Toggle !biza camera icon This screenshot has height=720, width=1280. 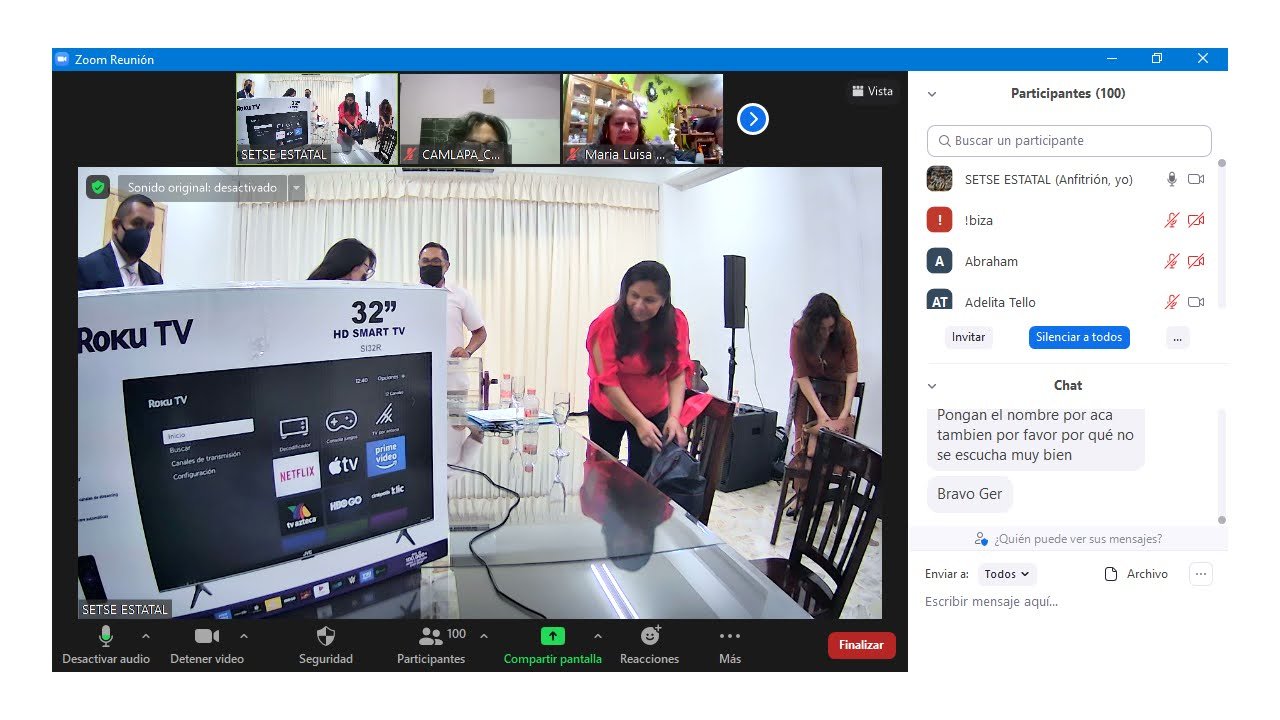1196,220
